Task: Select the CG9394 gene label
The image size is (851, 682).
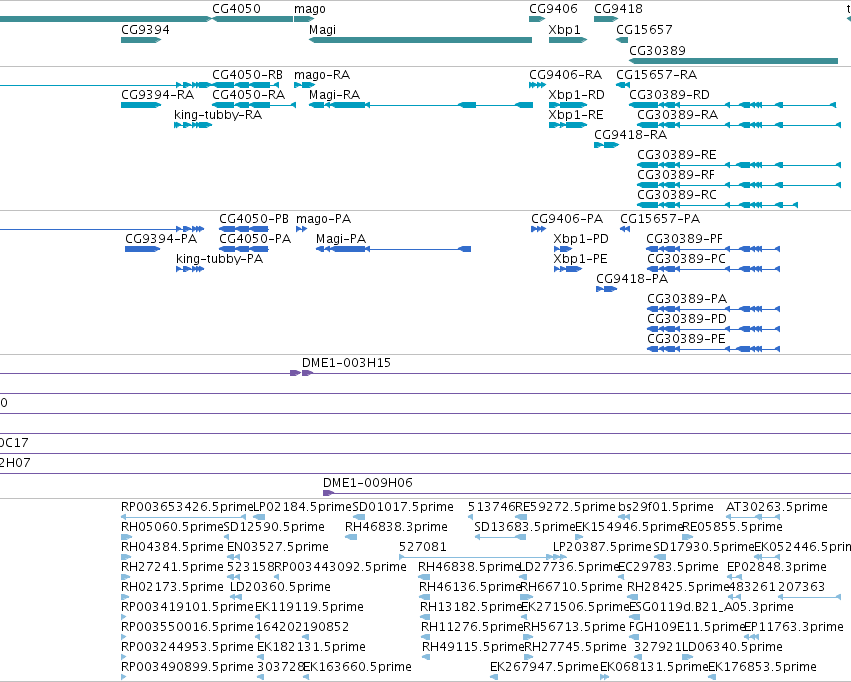Action: tap(145, 30)
